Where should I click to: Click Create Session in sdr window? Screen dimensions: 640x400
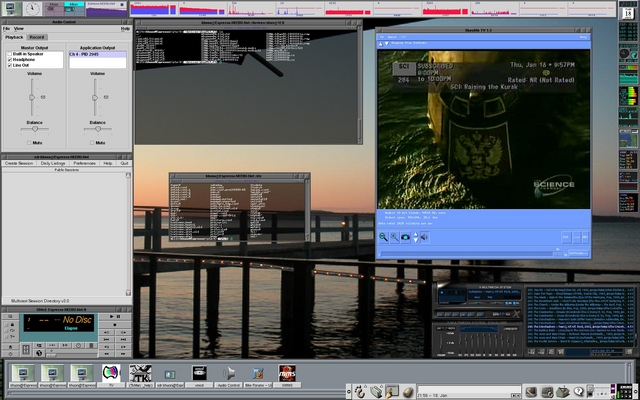click(19, 163)
